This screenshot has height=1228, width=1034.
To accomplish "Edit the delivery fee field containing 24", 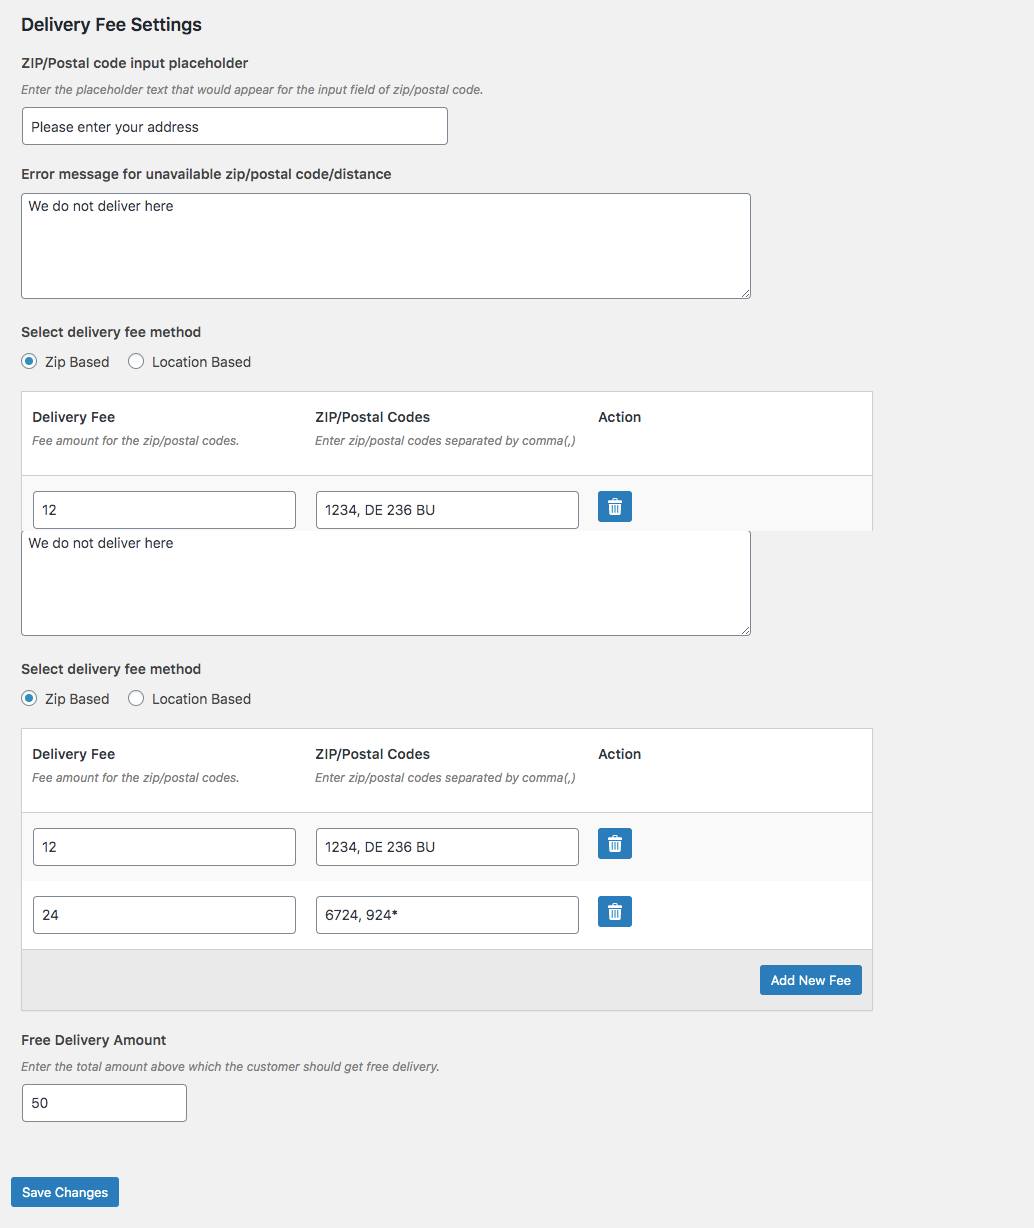I will pos(164,915).
